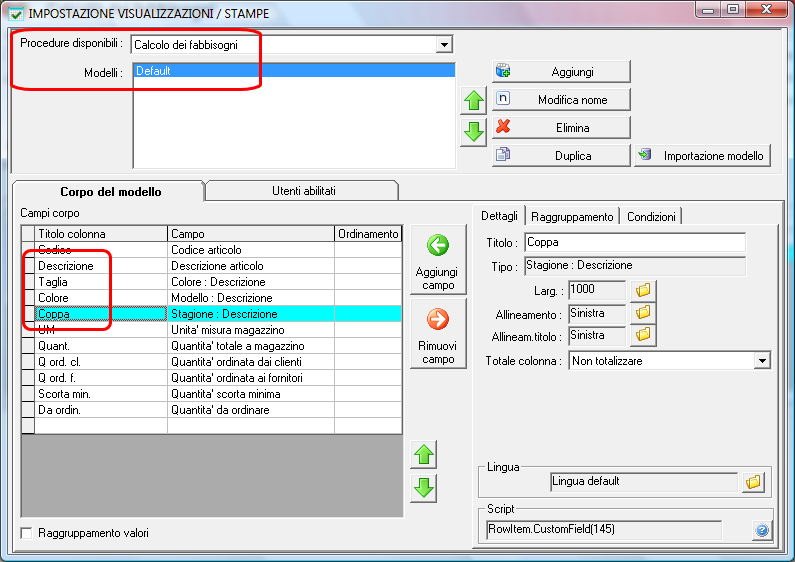Image resolution: width=795 pixels, height=562 pixels.
Task: Select the Codice articolo row
Action: tap(218, 250)
